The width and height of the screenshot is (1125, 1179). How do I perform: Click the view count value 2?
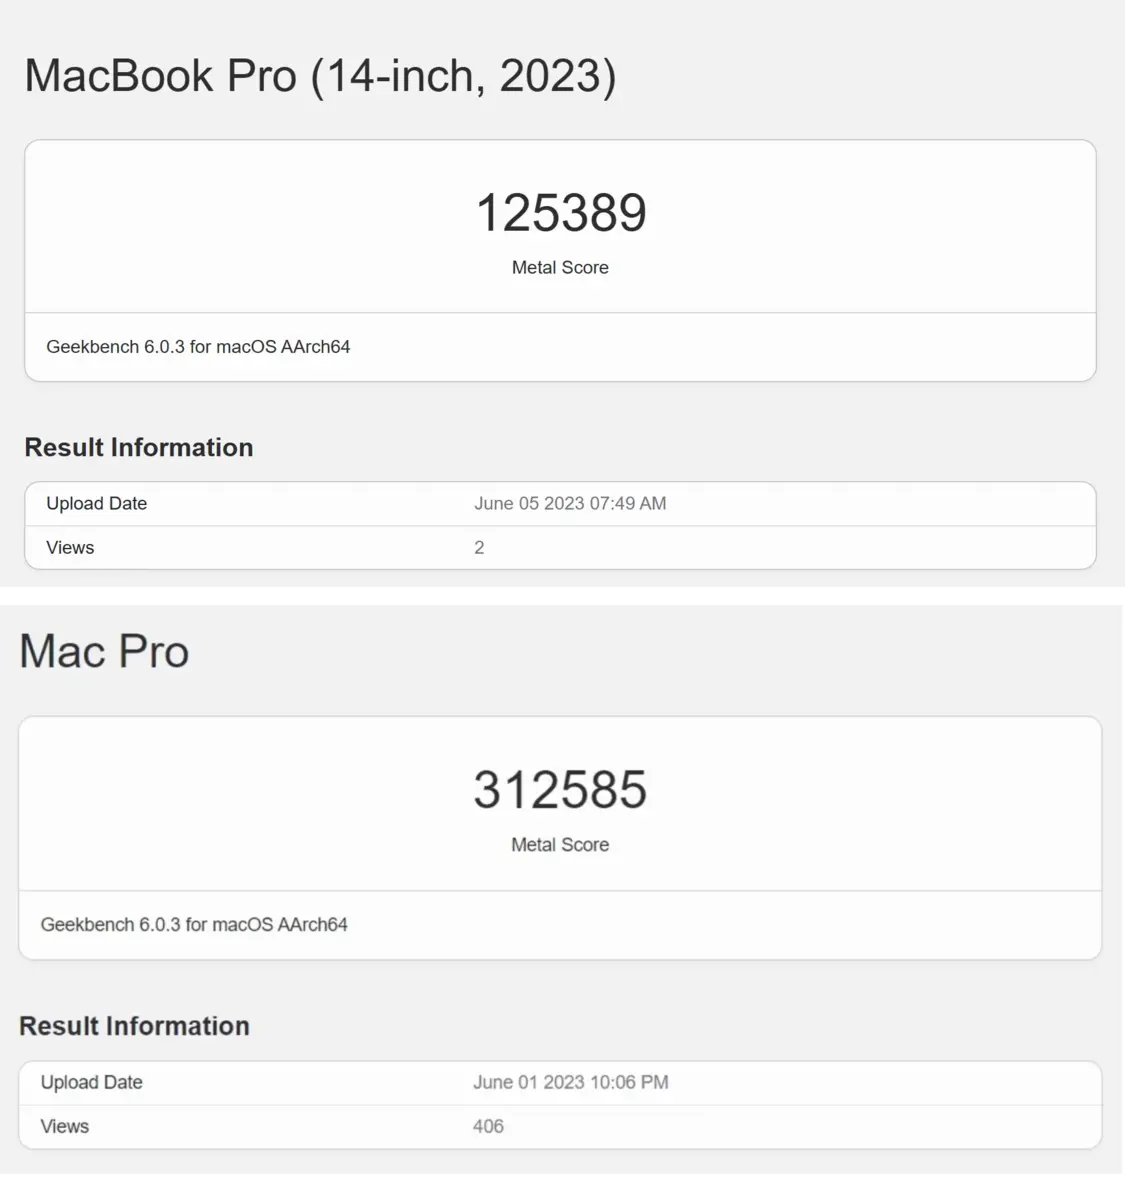click(x=479, y=547)
